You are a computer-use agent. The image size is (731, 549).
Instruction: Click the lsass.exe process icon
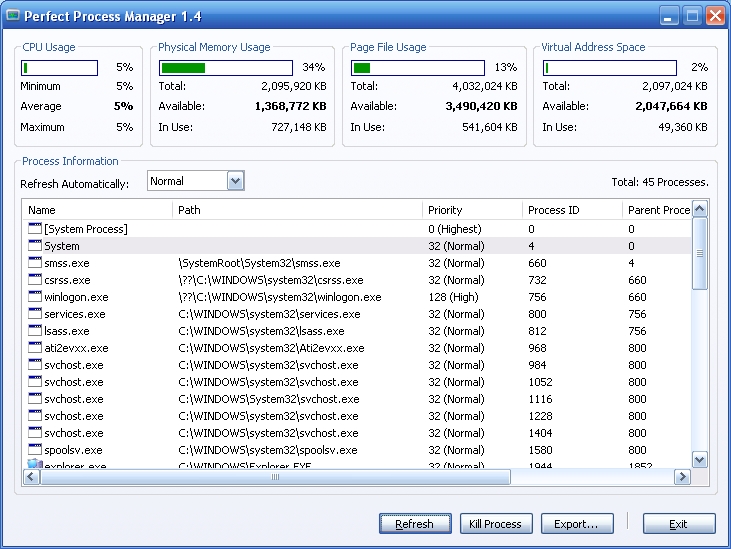tap(35, 330)
